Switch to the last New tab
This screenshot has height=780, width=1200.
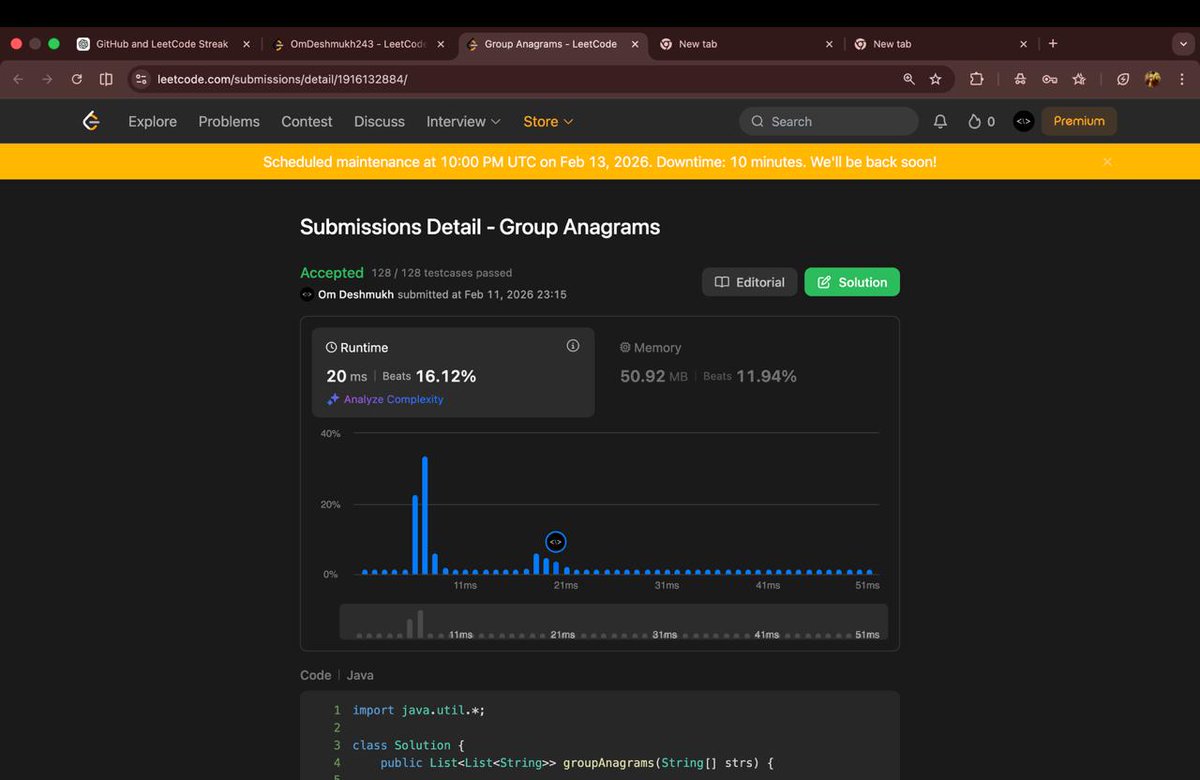tap(939, 44)
